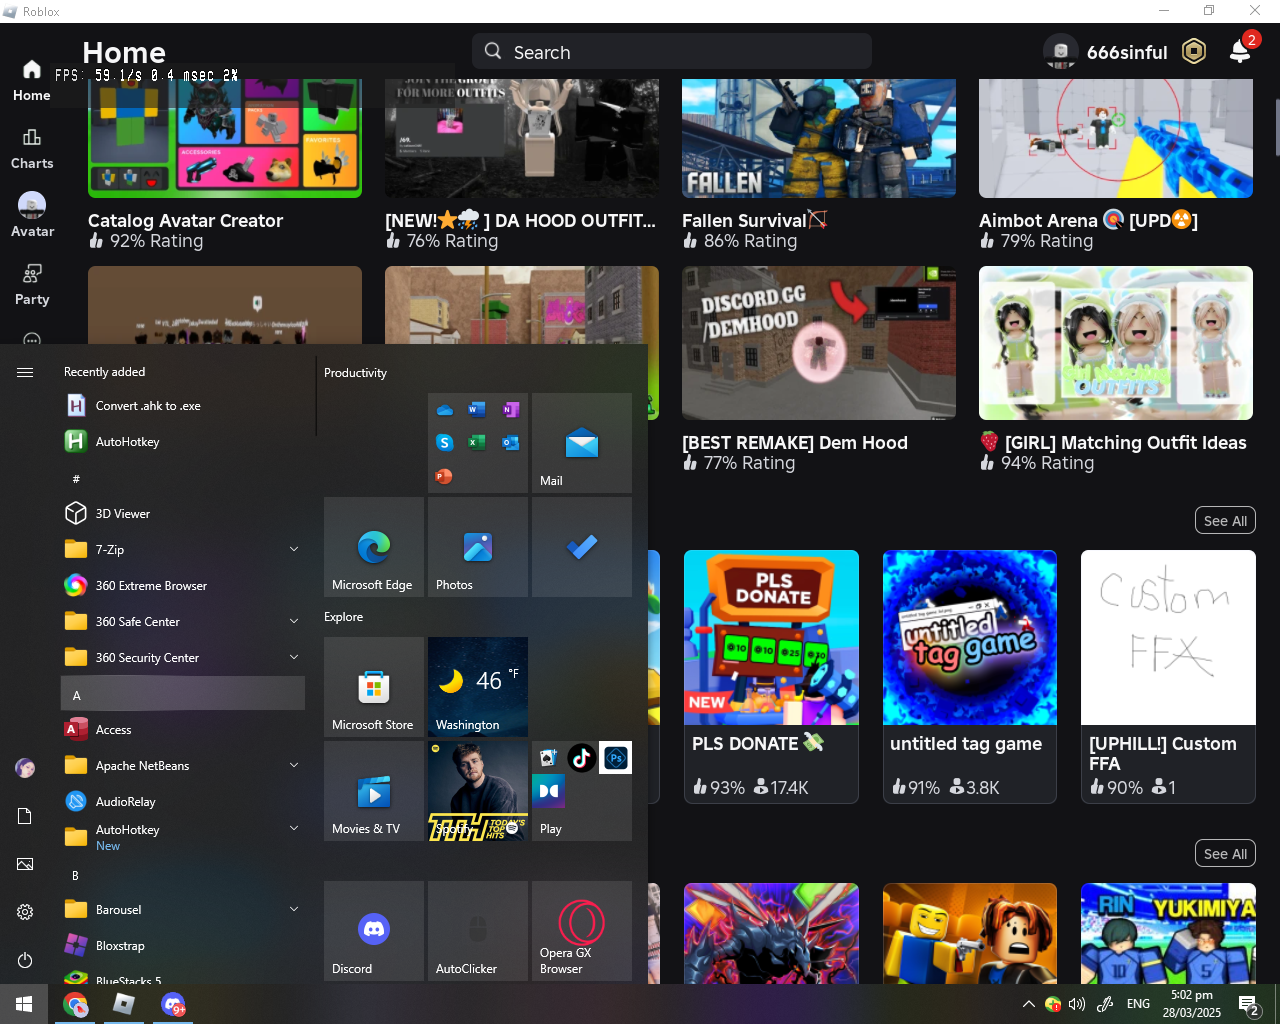Open Settings gear in Start menu

(25, 912)
